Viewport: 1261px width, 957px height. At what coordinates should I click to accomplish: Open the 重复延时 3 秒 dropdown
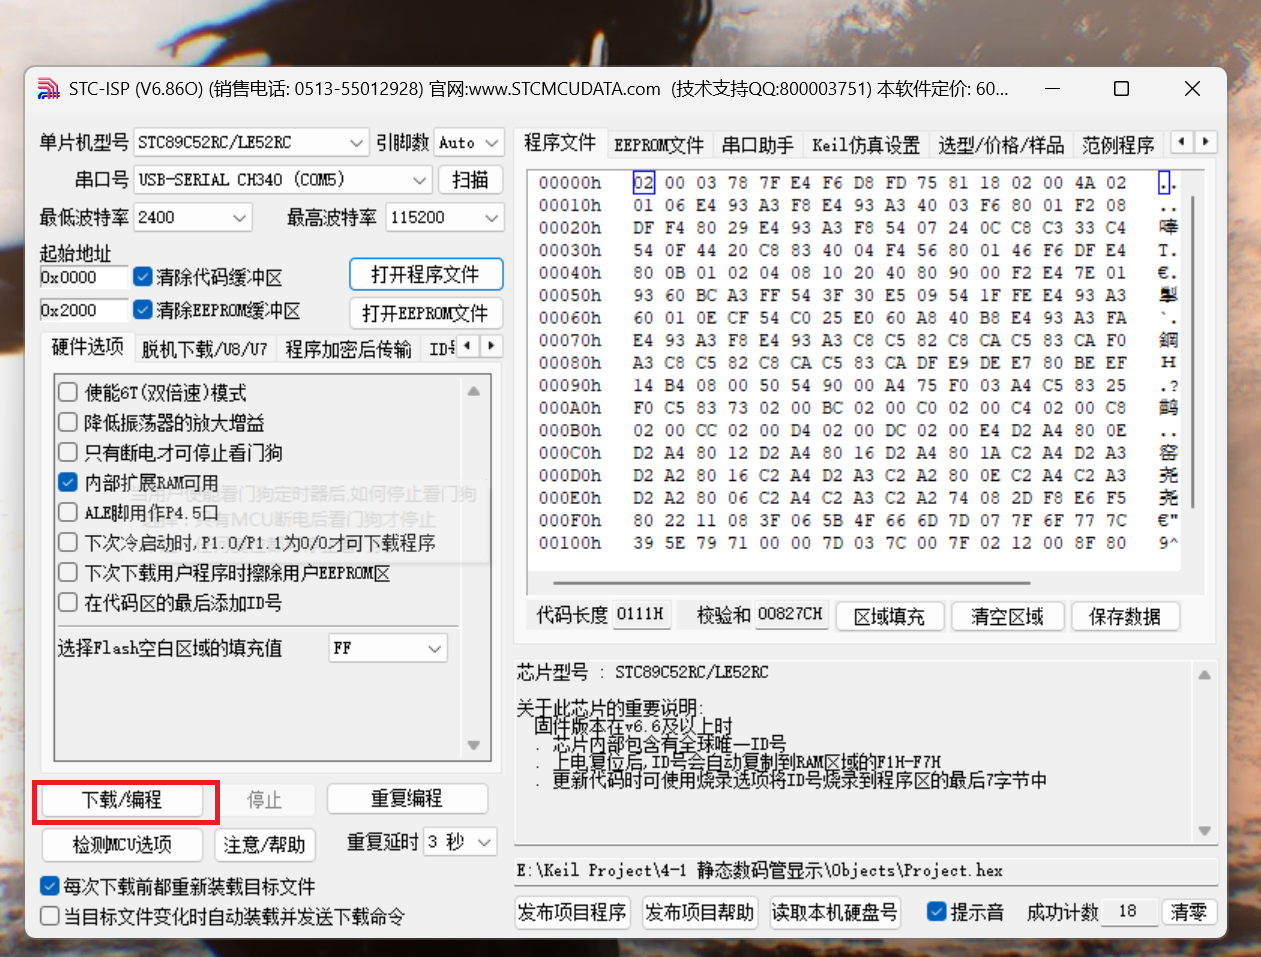pos(460,842)
